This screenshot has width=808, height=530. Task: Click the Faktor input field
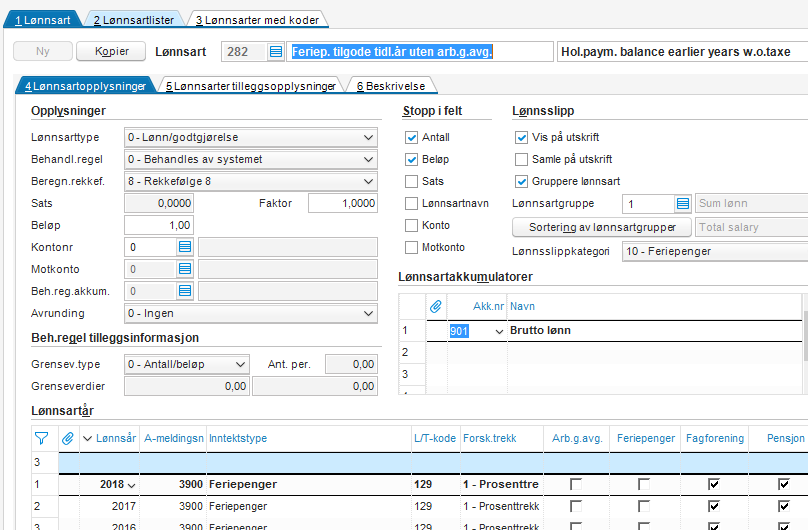click(x=343, y=203)
